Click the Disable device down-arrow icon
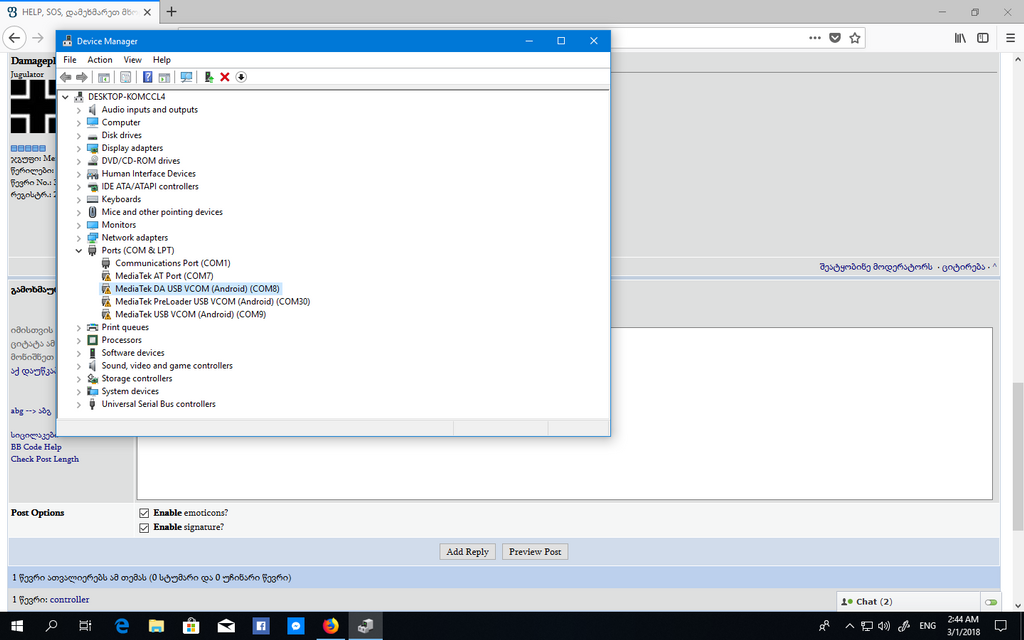Screen dimensions: 1024x640 coord(241,77)
